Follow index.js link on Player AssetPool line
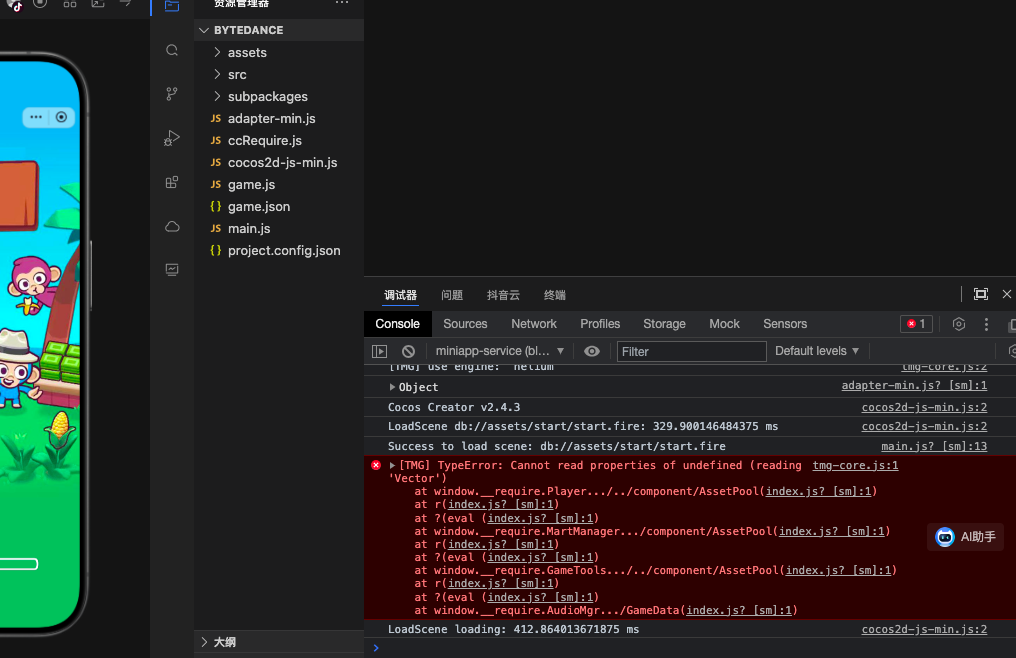 coord(818,491)
